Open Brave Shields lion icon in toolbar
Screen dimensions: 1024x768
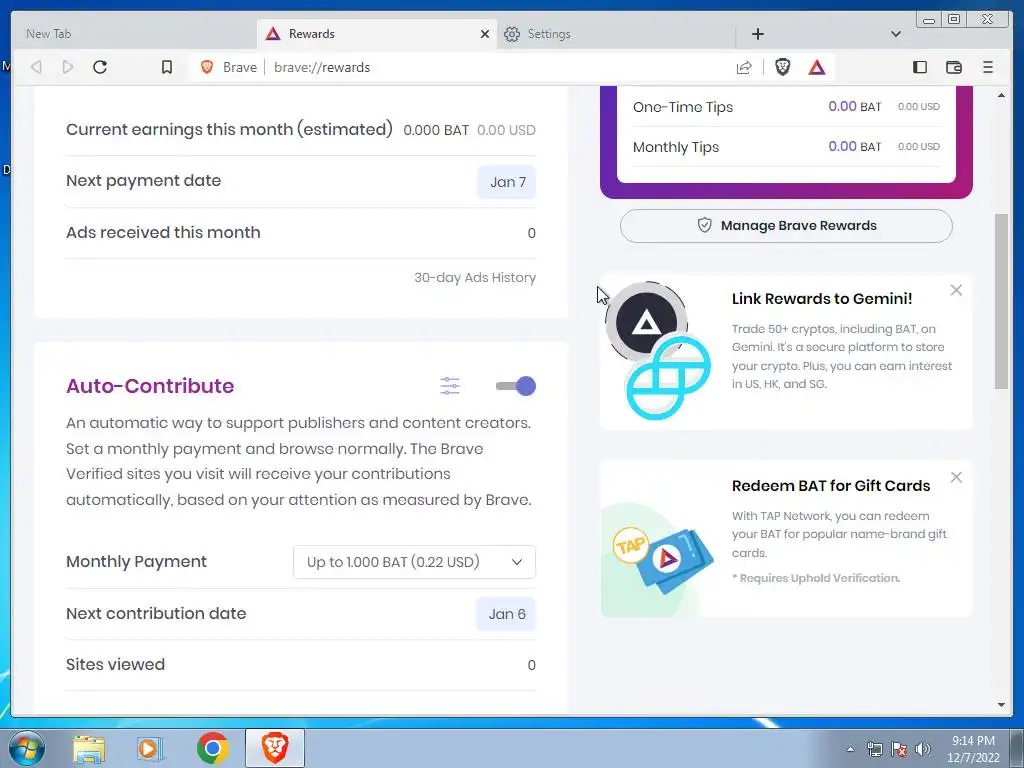click(x=782, y=67)
